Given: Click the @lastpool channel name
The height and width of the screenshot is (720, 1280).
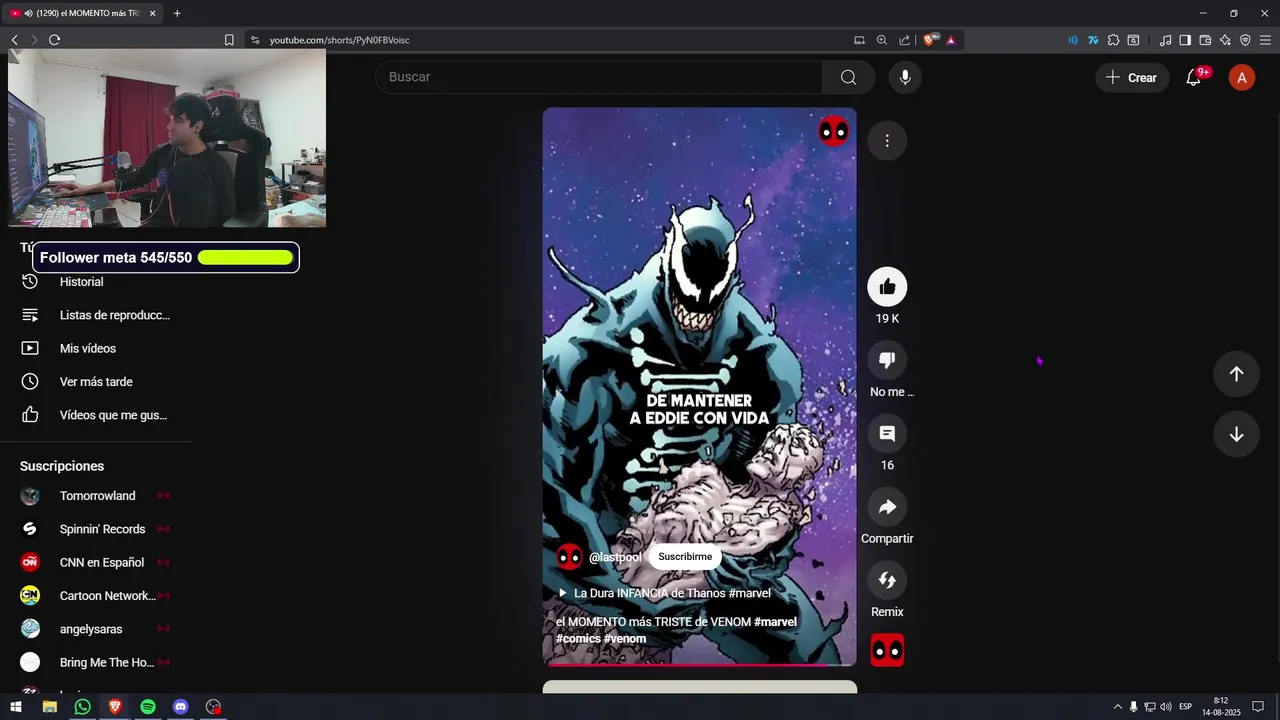Looking at the screenshot, I should click(615, 557).
